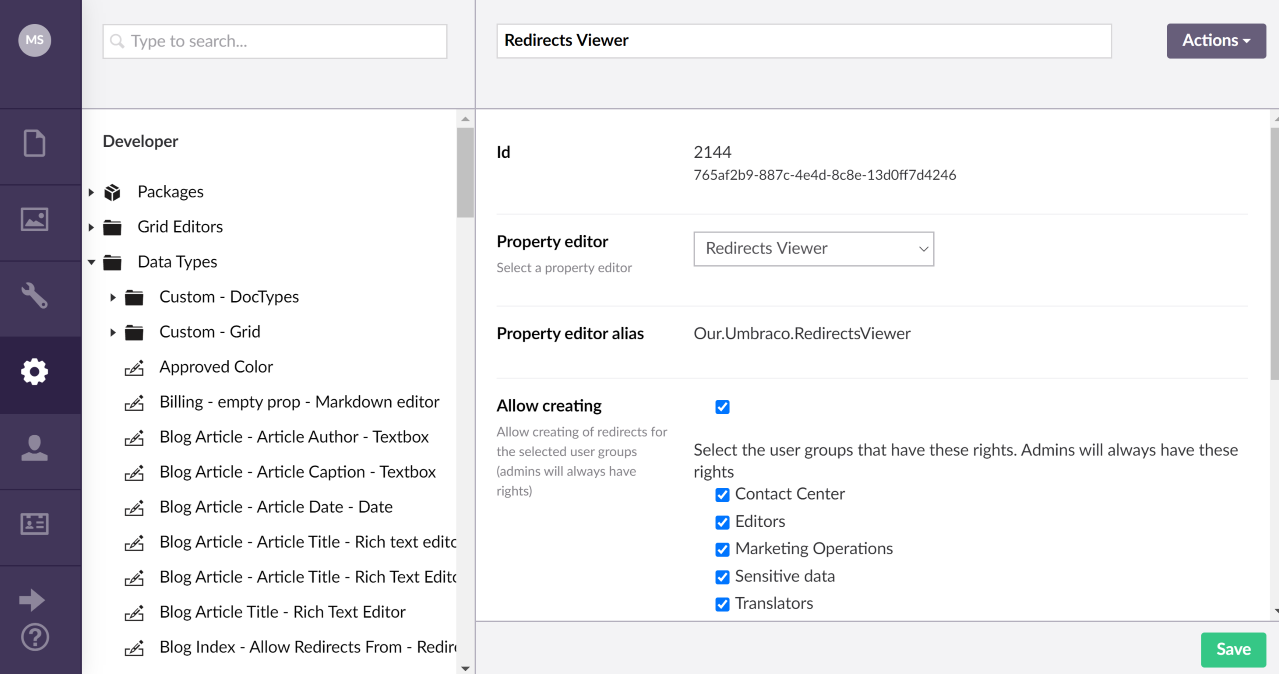Click the search magnifier icon
Screen dimensions: 1279x674
pos(118,42)
